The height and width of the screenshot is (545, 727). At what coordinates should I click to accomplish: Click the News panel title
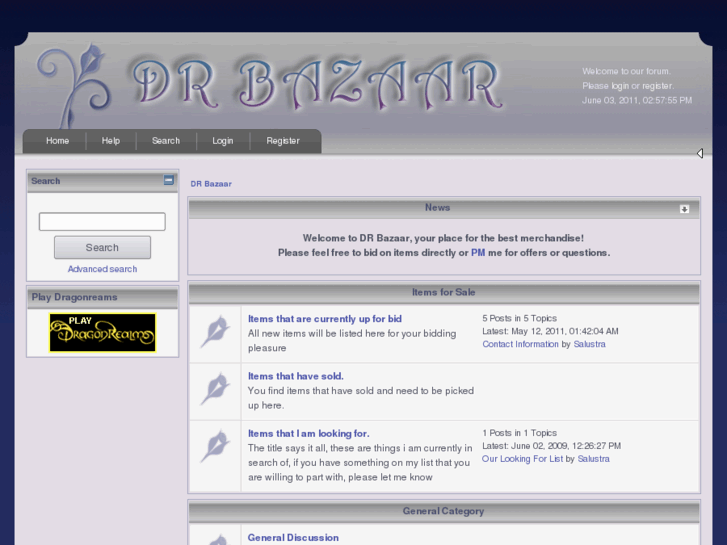pos(438,207)
